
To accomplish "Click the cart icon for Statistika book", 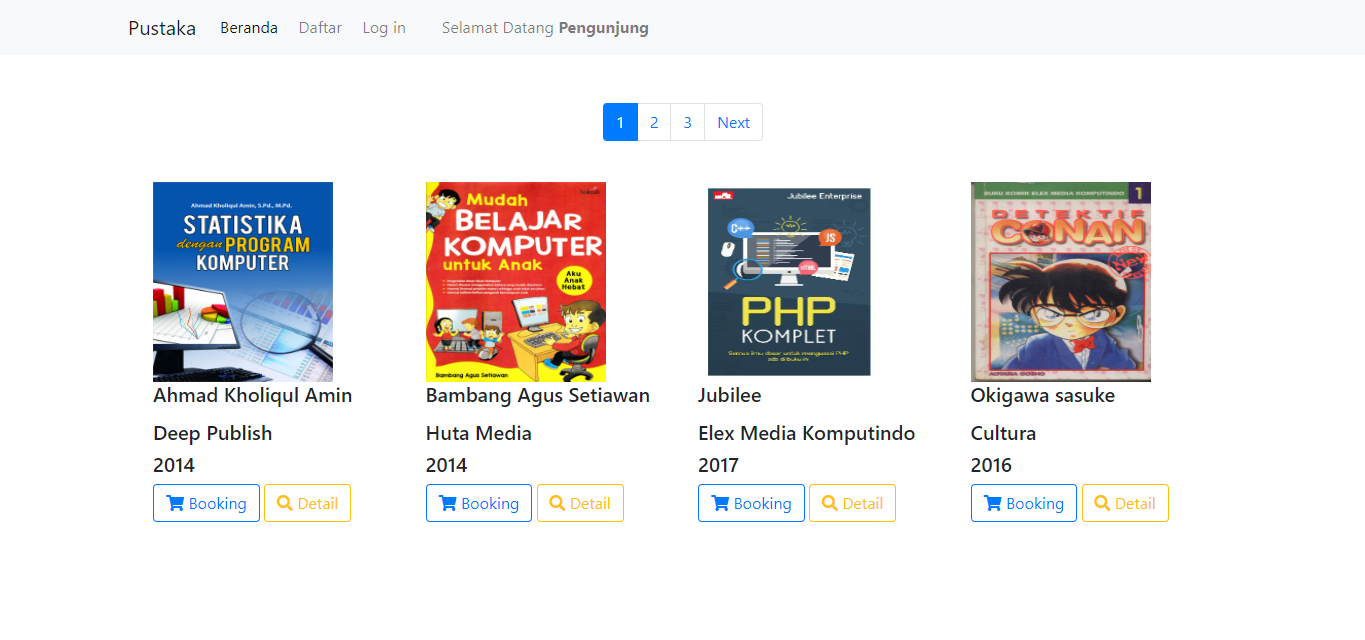I will coord(175,504).
